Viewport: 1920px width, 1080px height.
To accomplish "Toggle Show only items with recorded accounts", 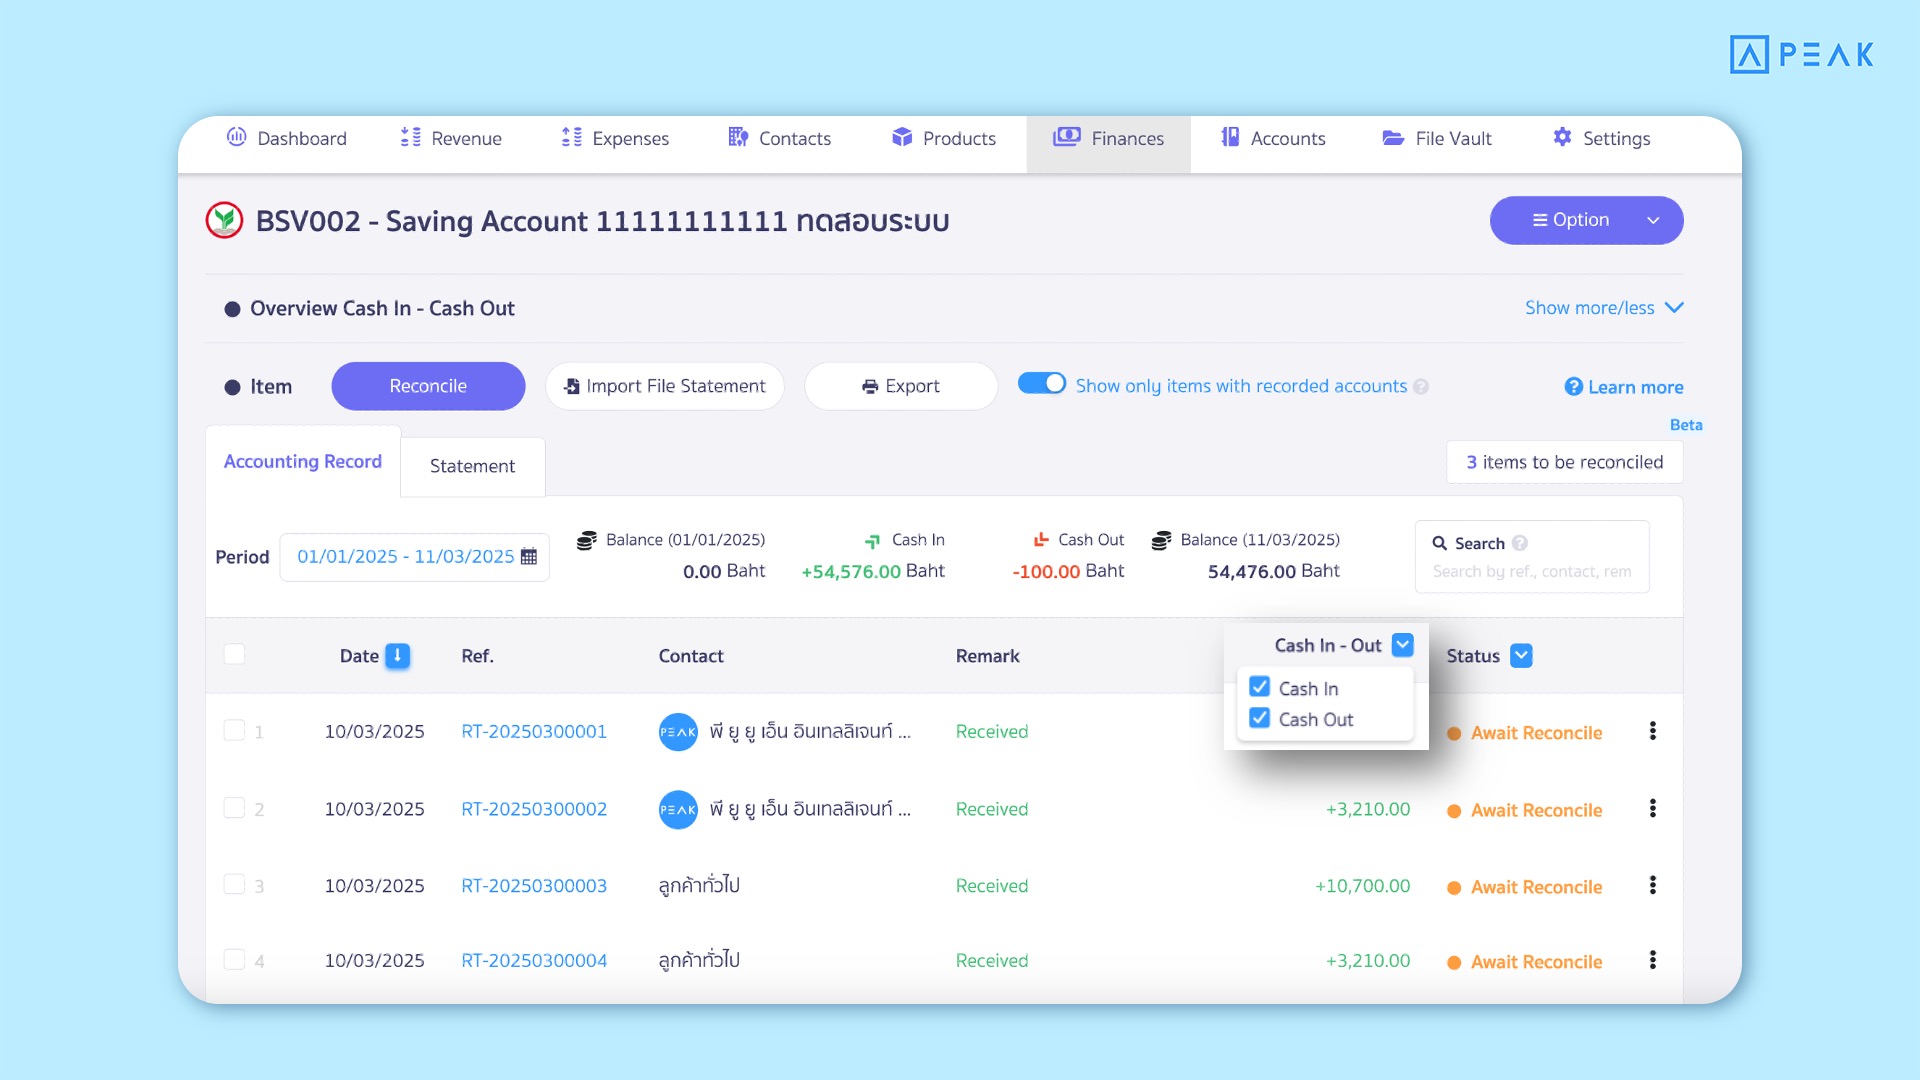I will tap(1042, 384).
